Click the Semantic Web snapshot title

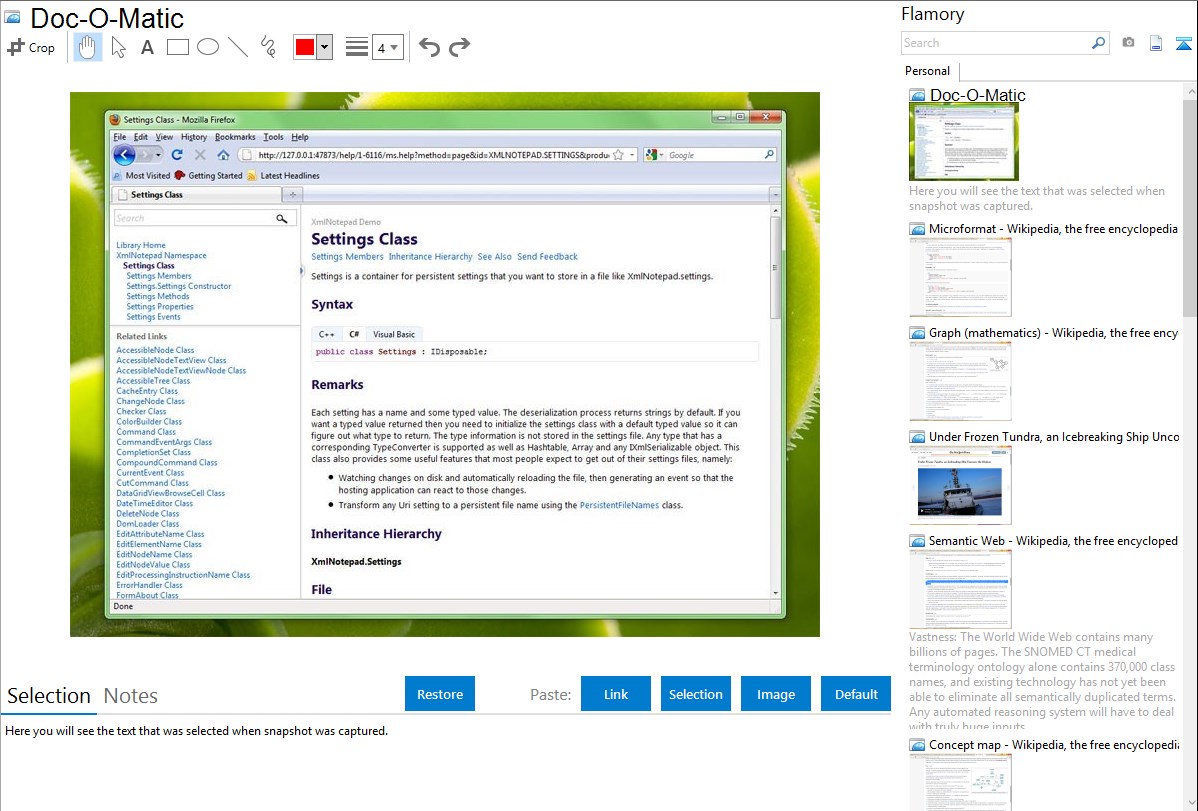point(1053,541)
